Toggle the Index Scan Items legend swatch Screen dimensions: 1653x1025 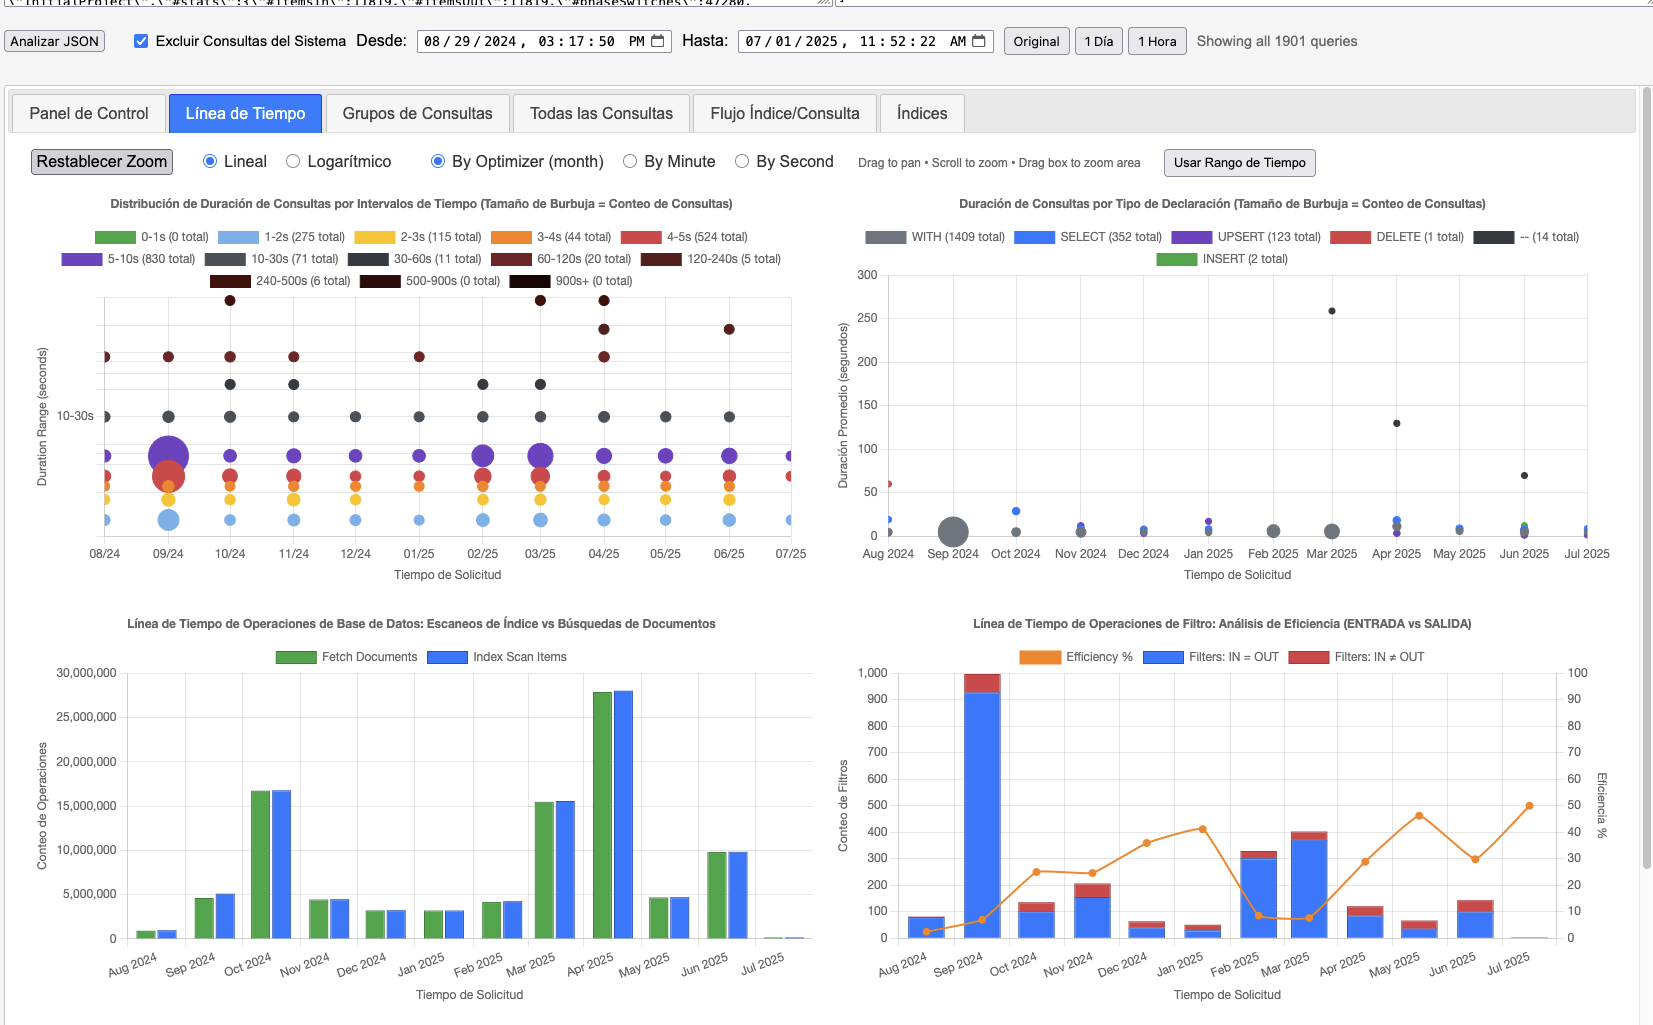point(445,657)
